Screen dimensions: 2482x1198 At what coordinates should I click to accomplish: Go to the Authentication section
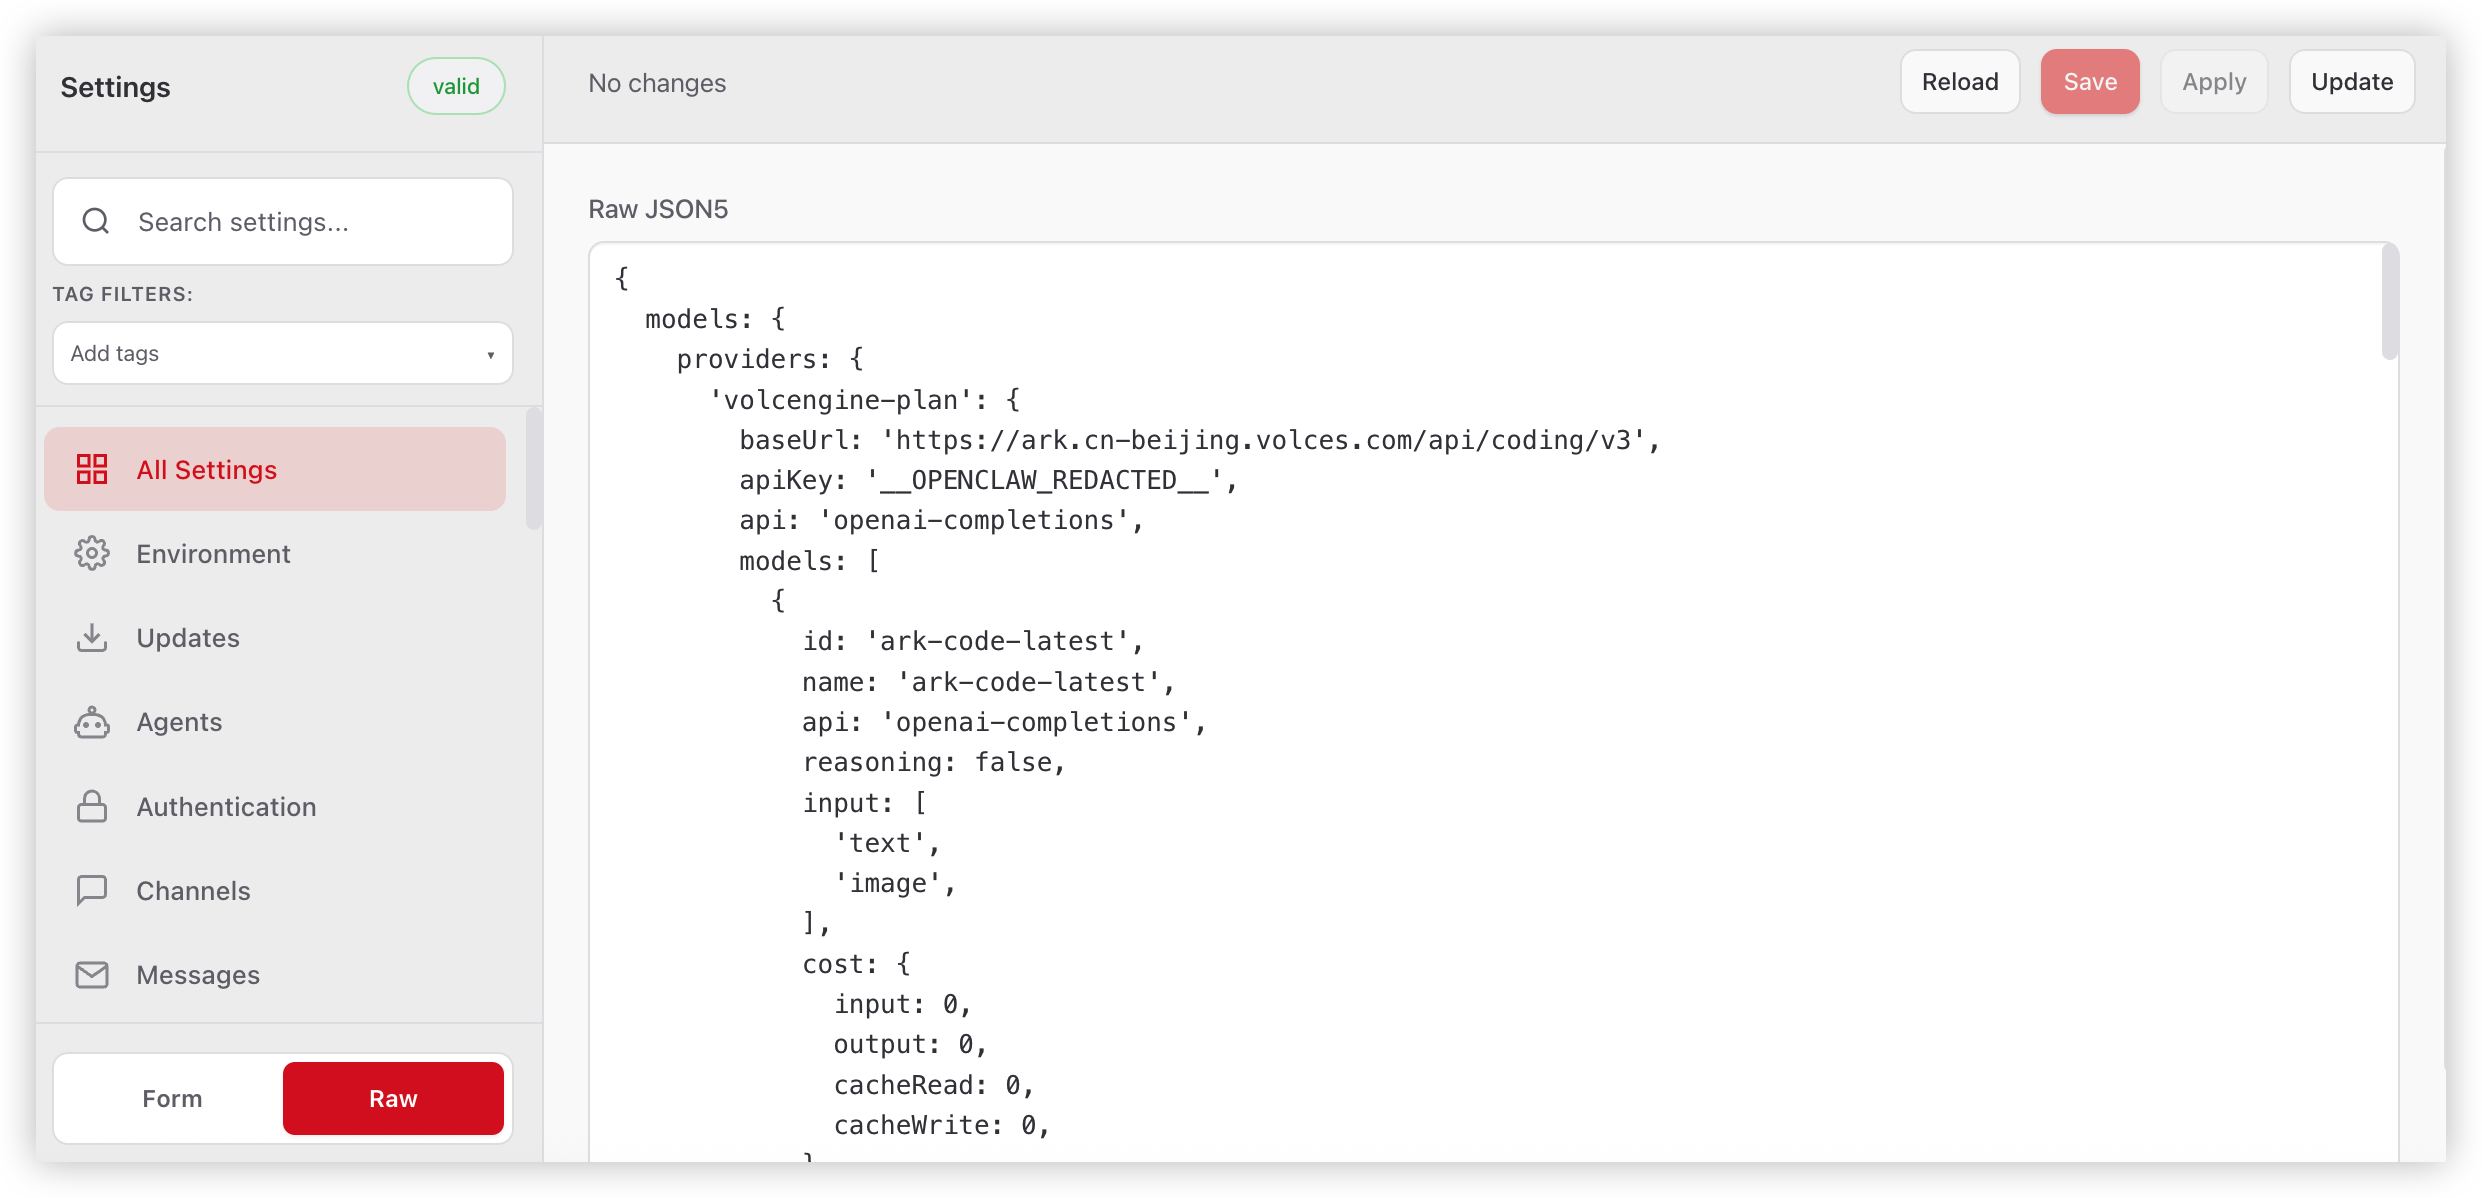226,807
